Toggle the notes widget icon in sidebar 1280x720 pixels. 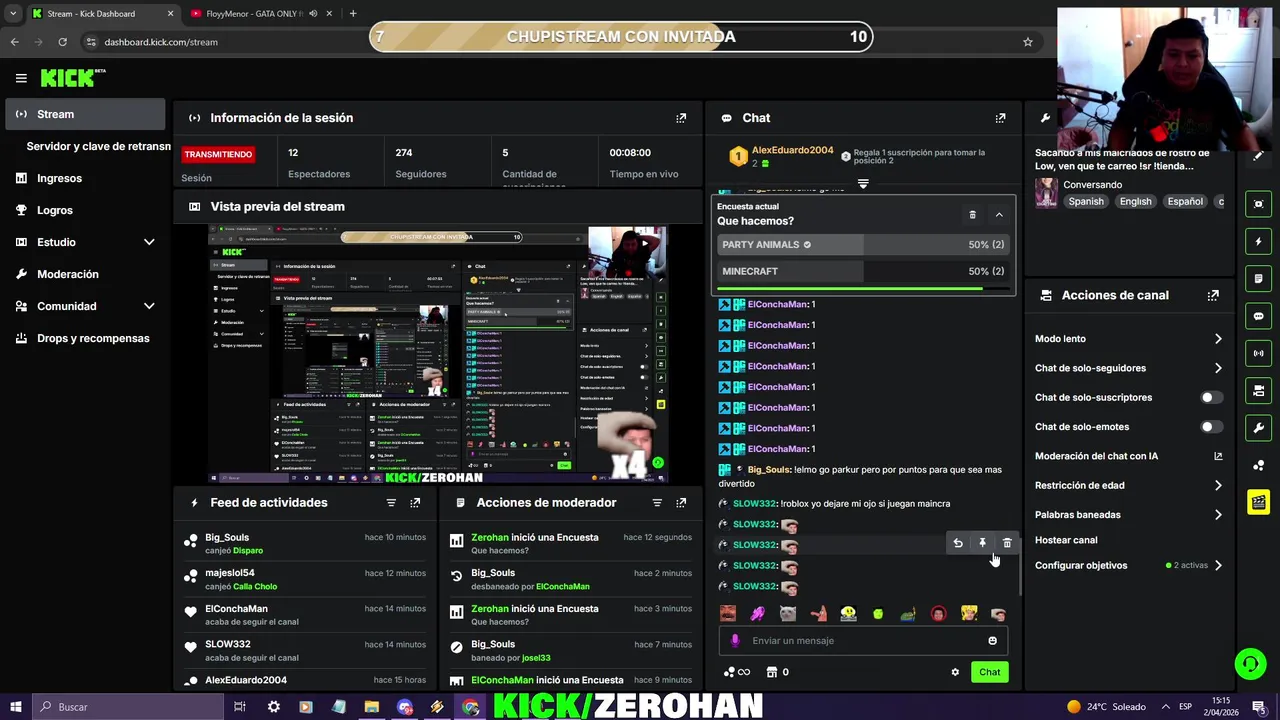[1258, 279]
